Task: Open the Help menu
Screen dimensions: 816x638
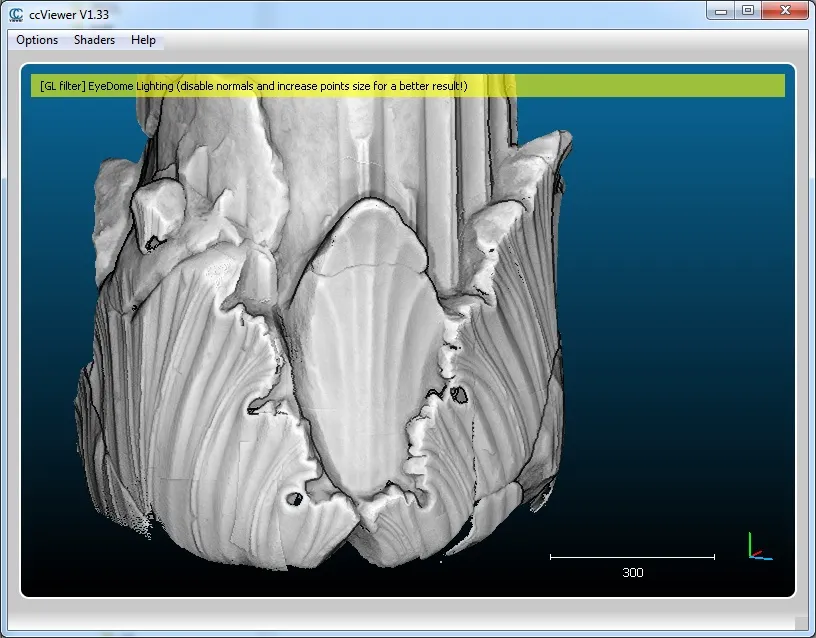Action: [143, 40]
